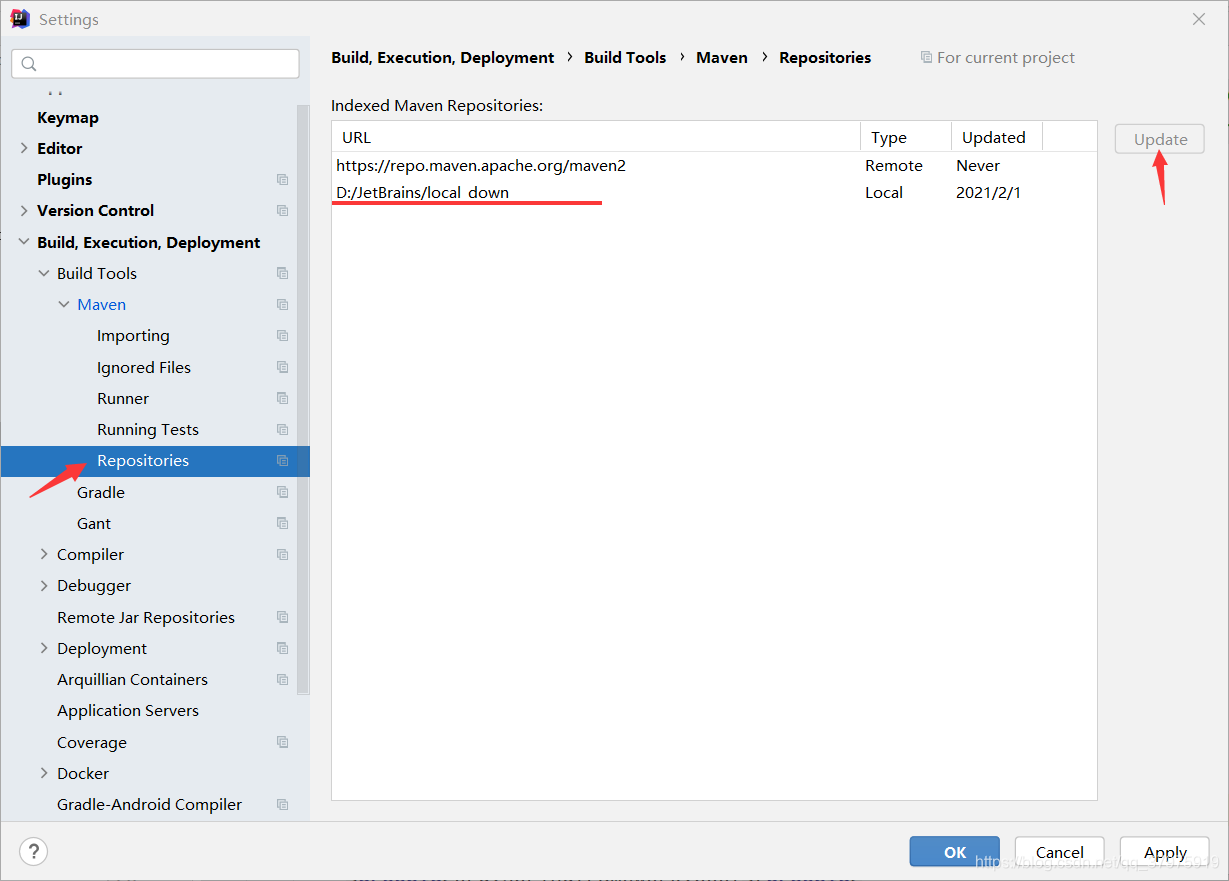Select Ignored Files under Maven
This screenshot has height=881, width=1229.
(x=144, y=368)
